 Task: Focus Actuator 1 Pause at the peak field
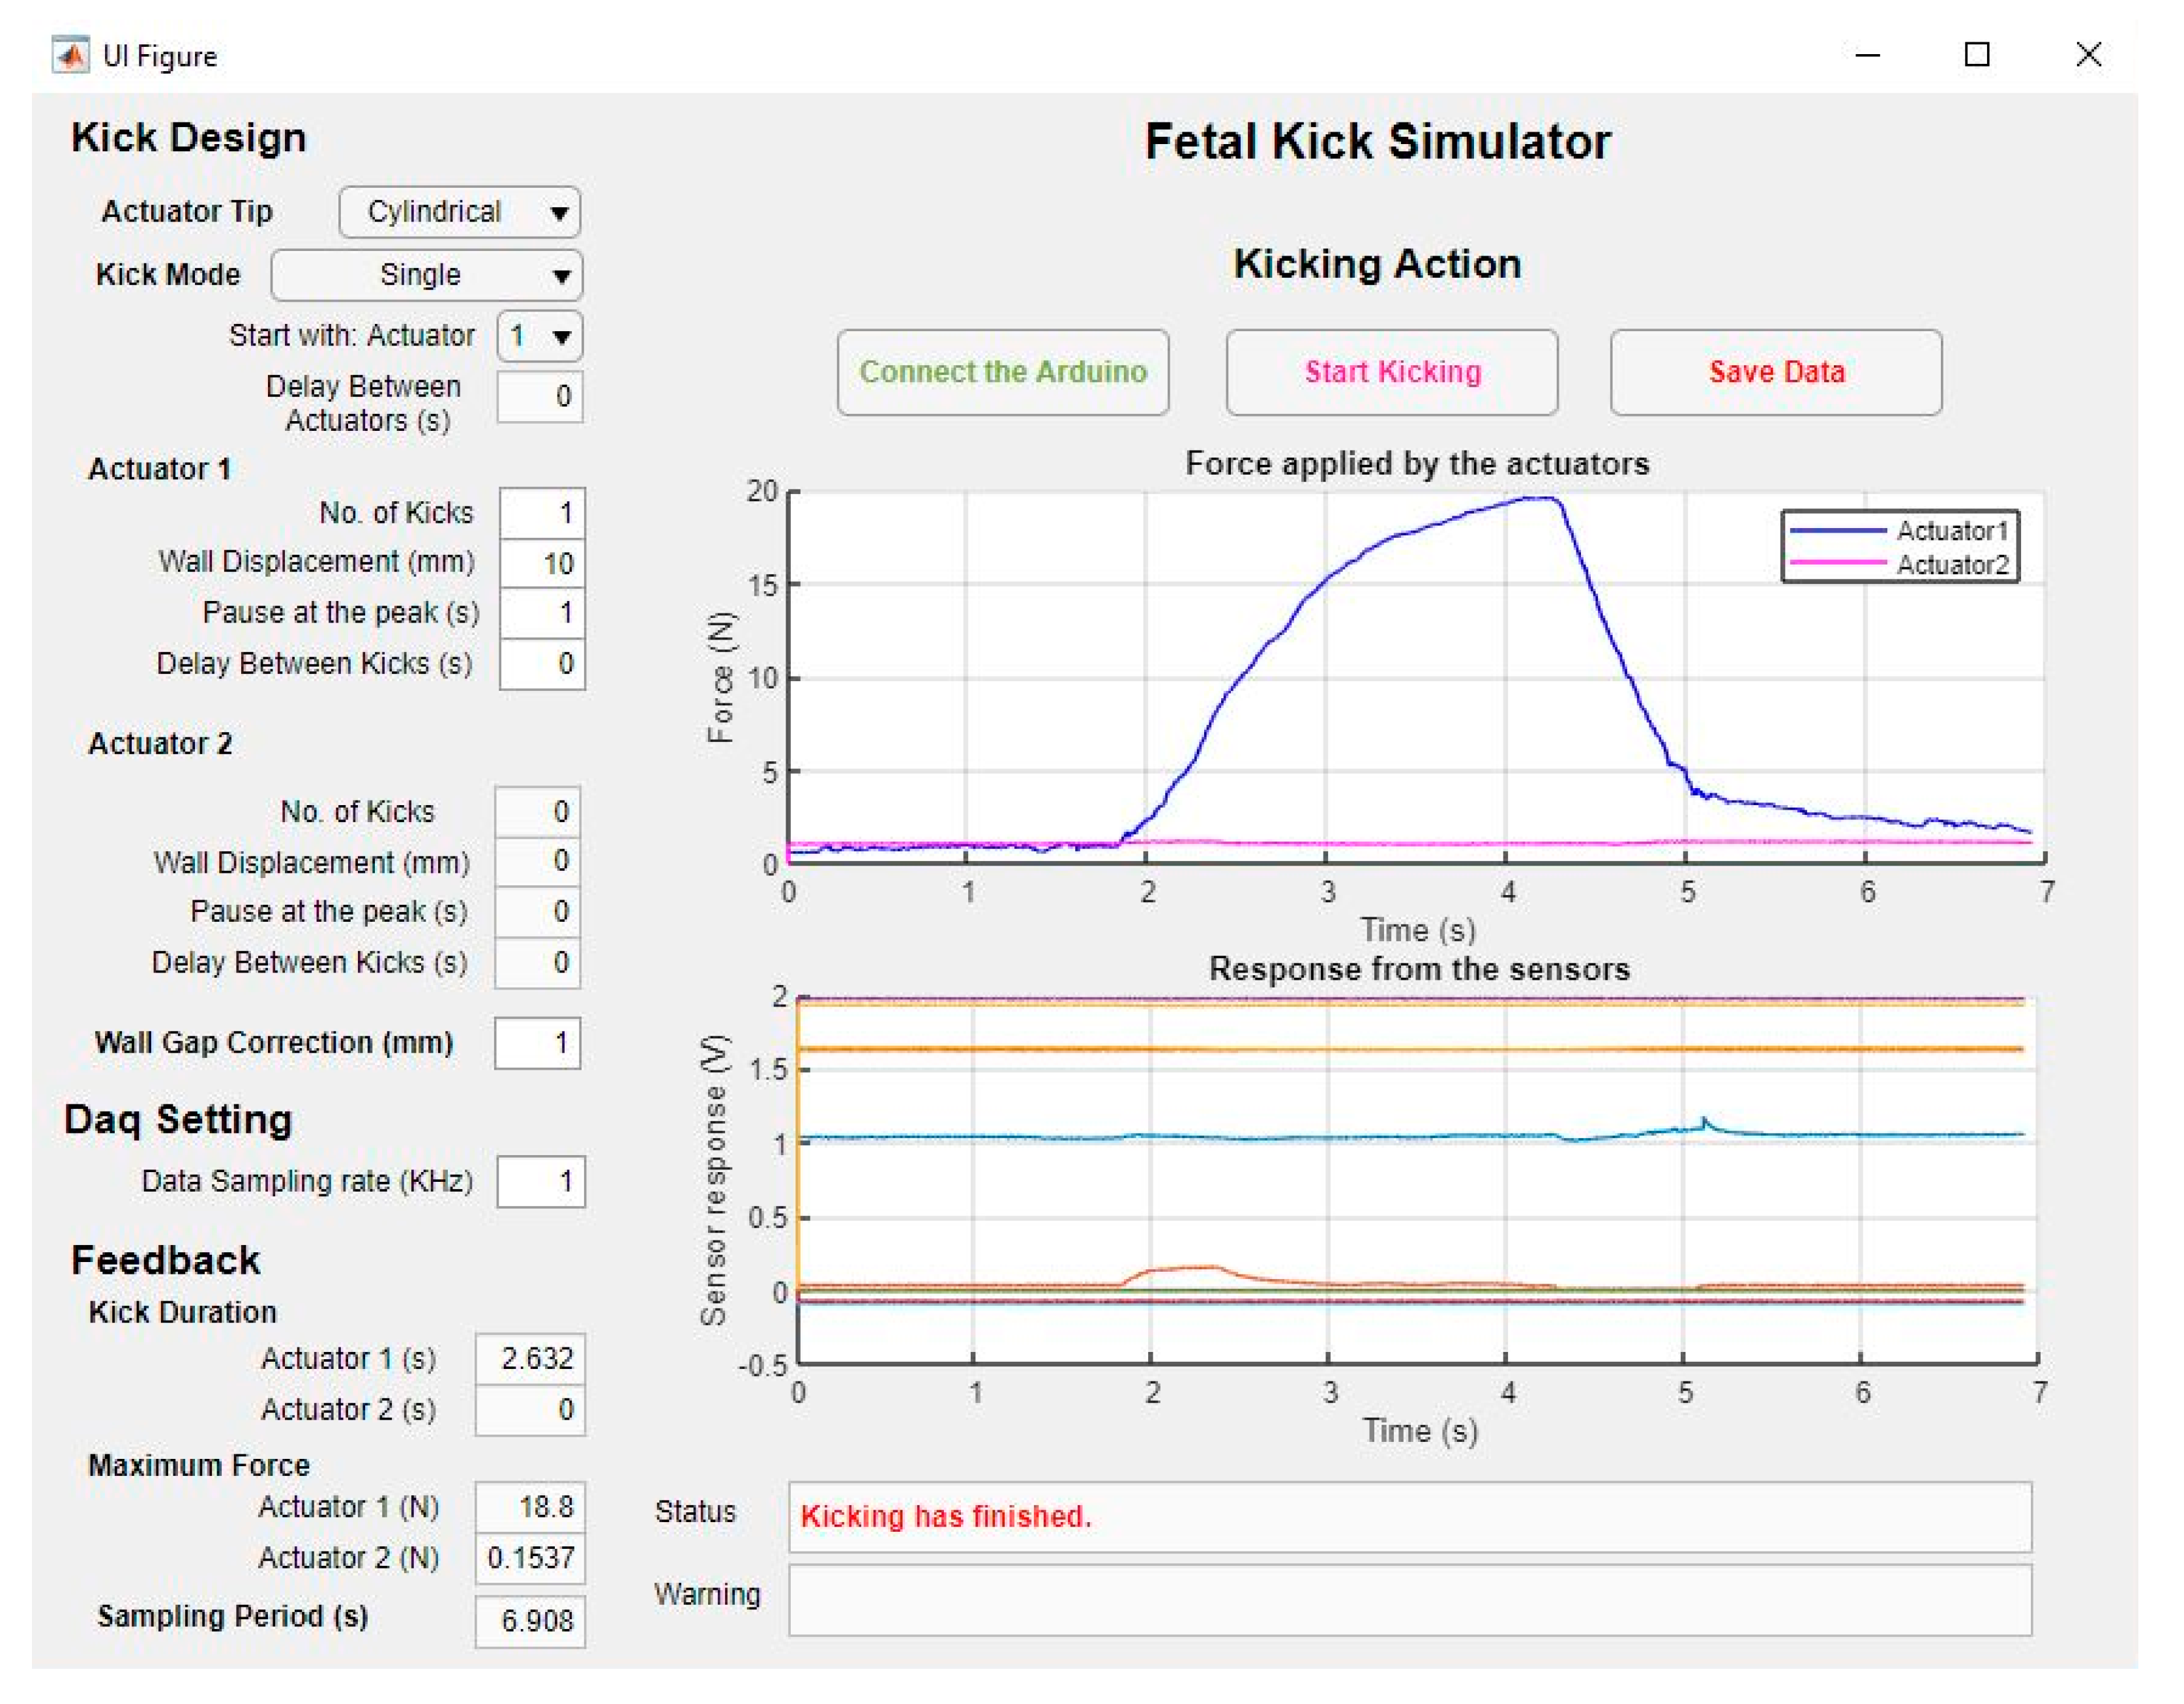click(x=542, y=612)
